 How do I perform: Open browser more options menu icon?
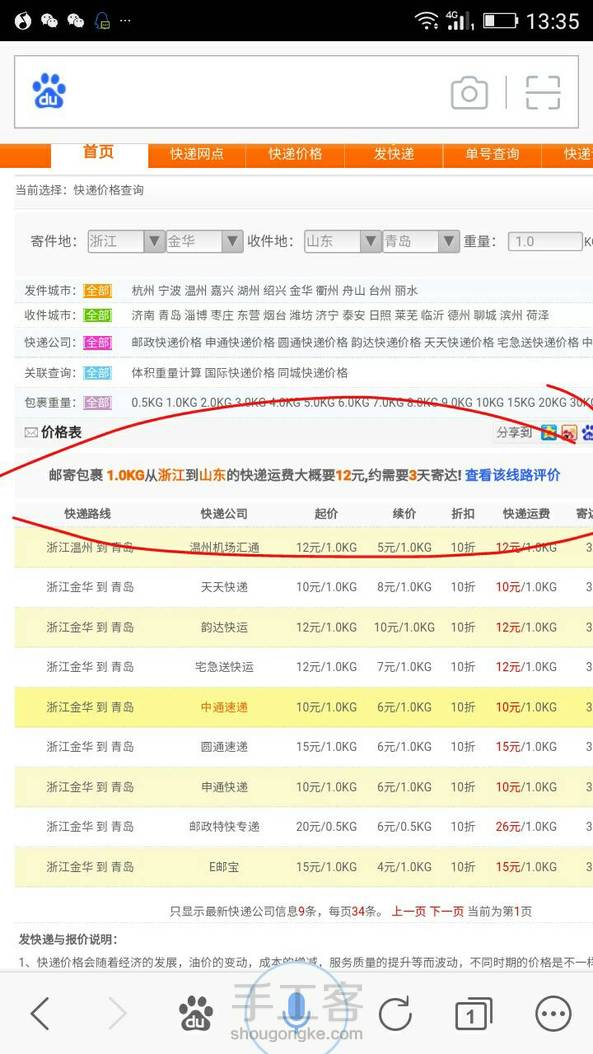(553, 1013)
